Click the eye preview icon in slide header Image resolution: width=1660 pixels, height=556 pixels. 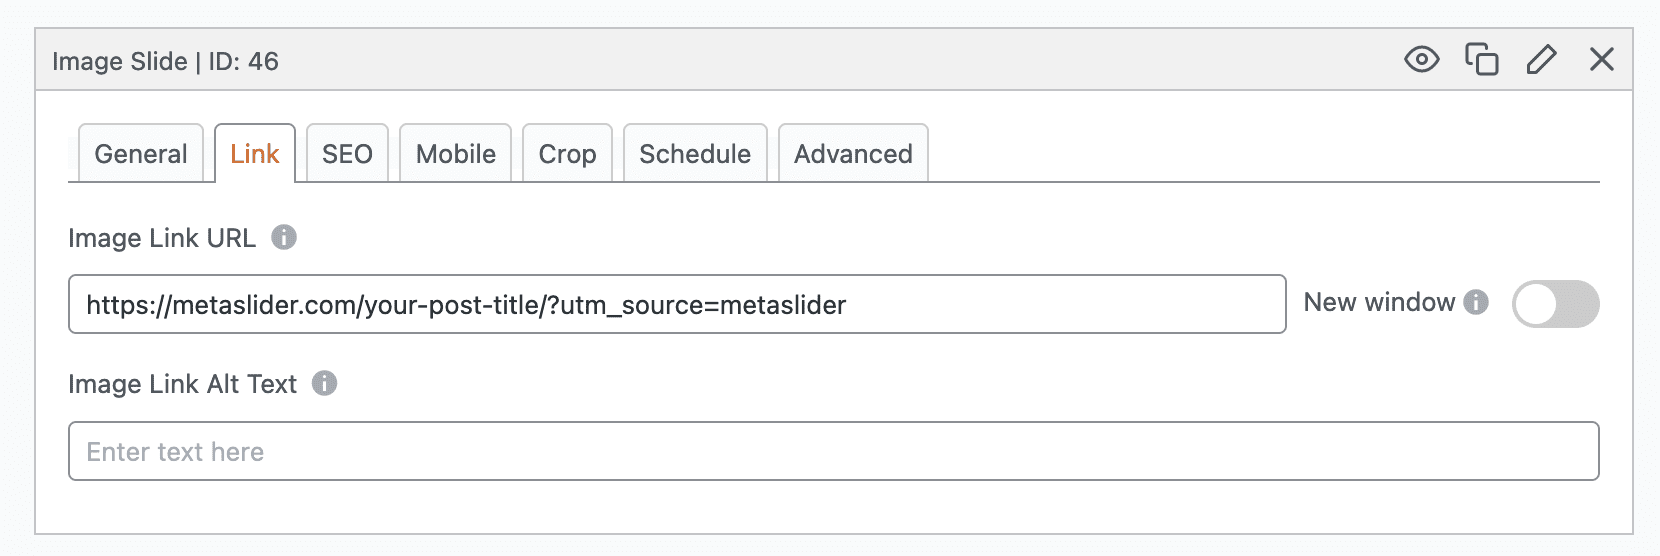click(x=1421, y=60)
